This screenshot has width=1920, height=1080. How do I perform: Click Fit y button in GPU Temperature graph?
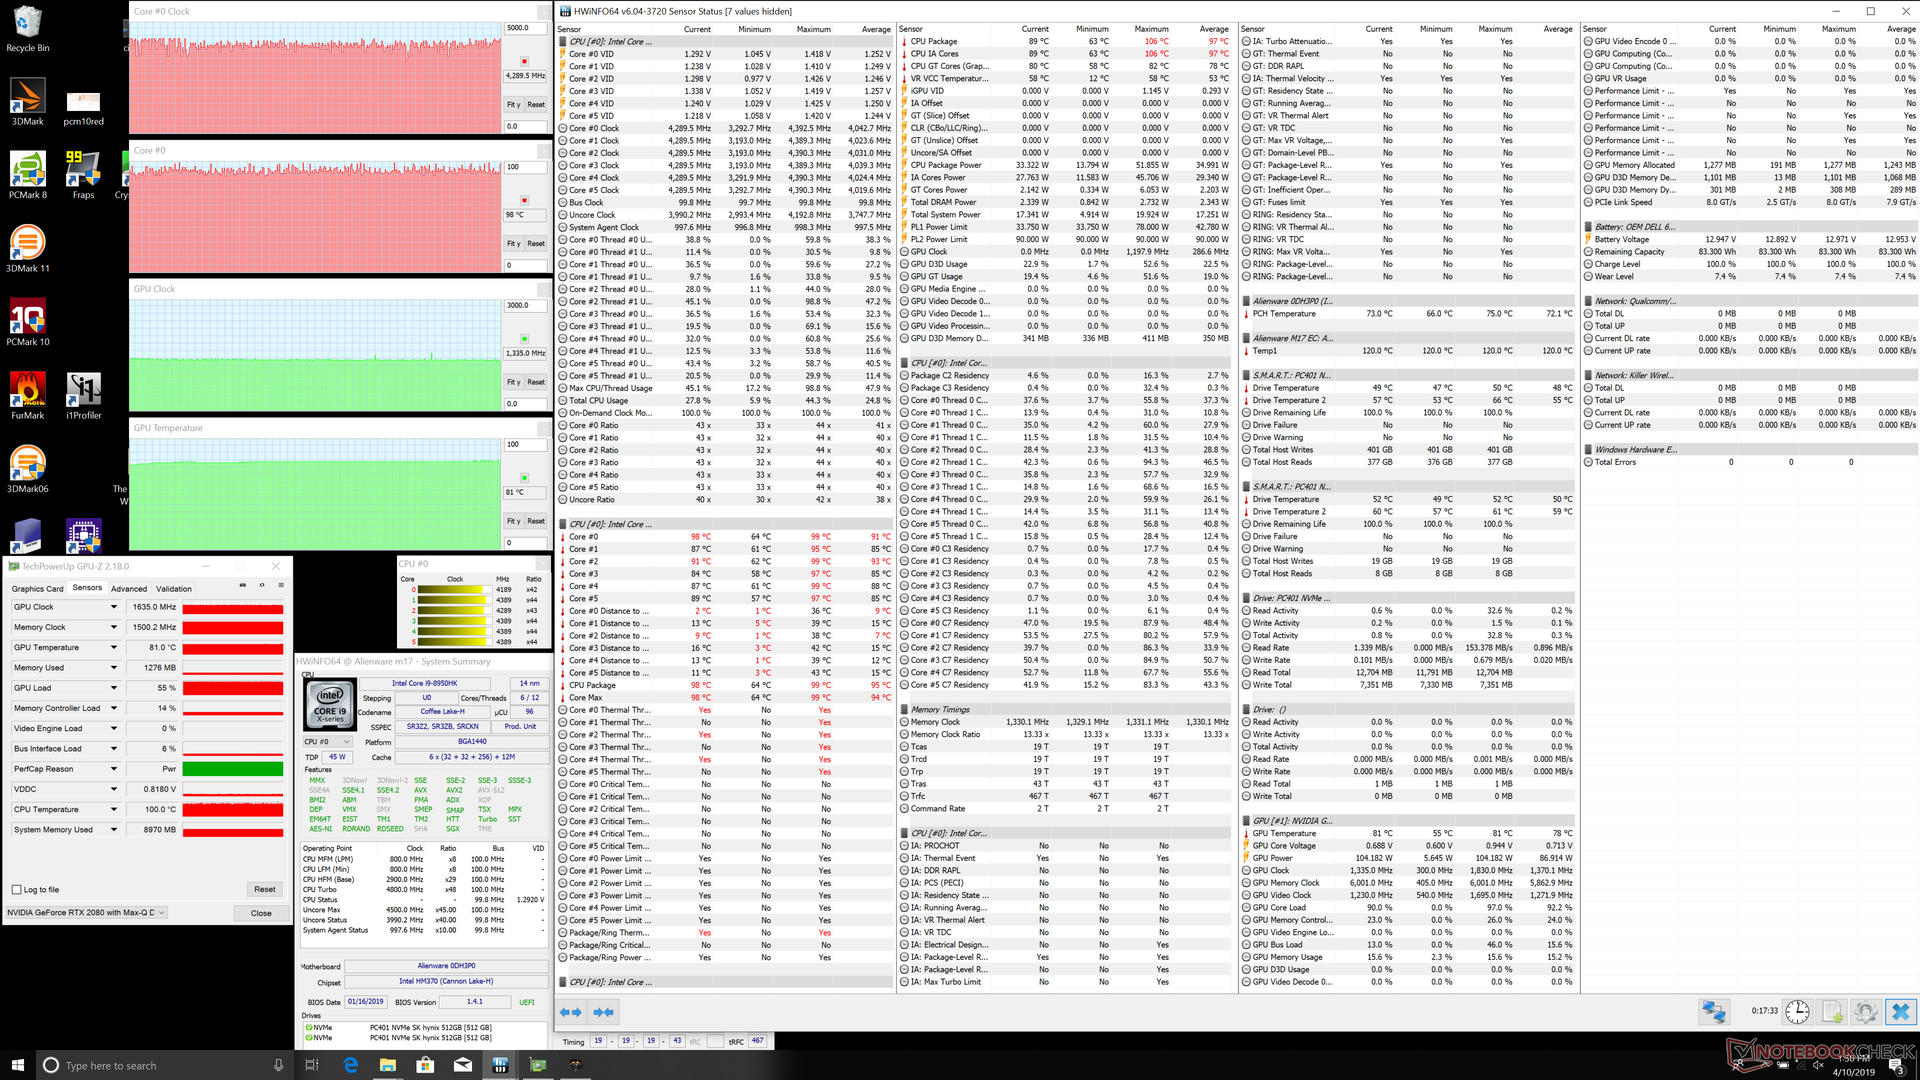click(513, 521)
